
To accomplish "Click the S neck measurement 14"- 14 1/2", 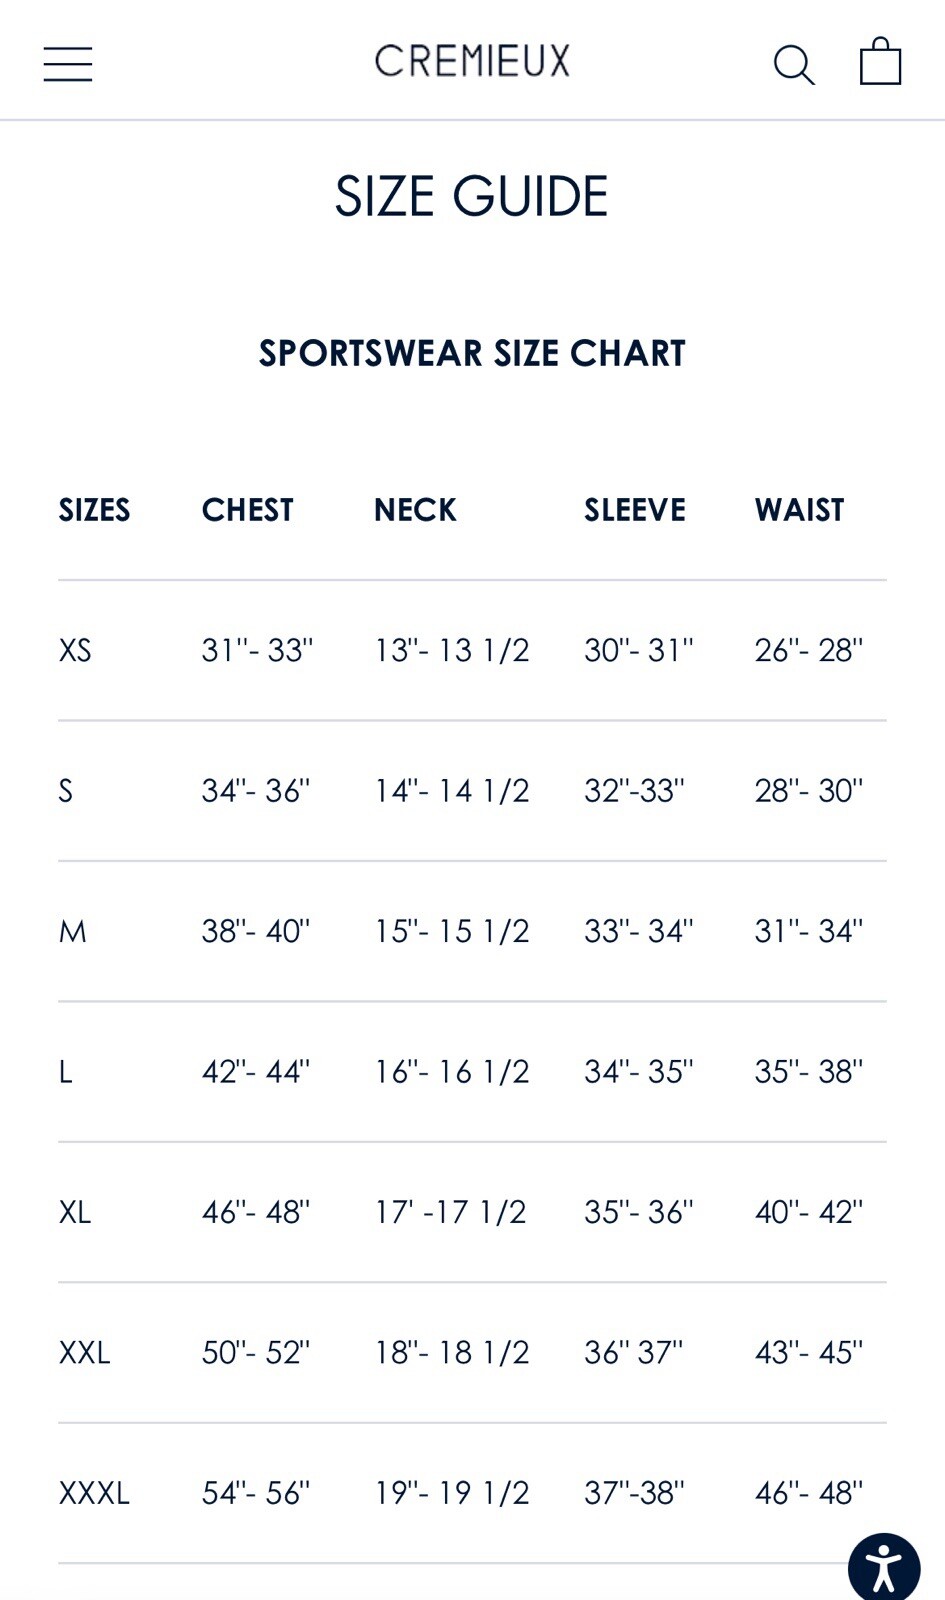I will coord(451,791).
